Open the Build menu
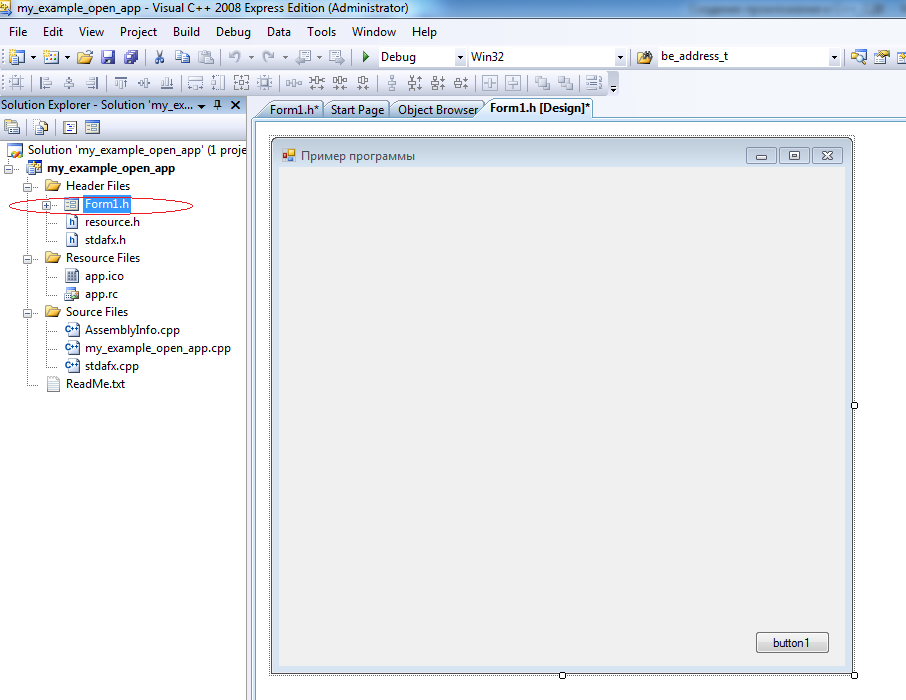 (x=186, y=32)
